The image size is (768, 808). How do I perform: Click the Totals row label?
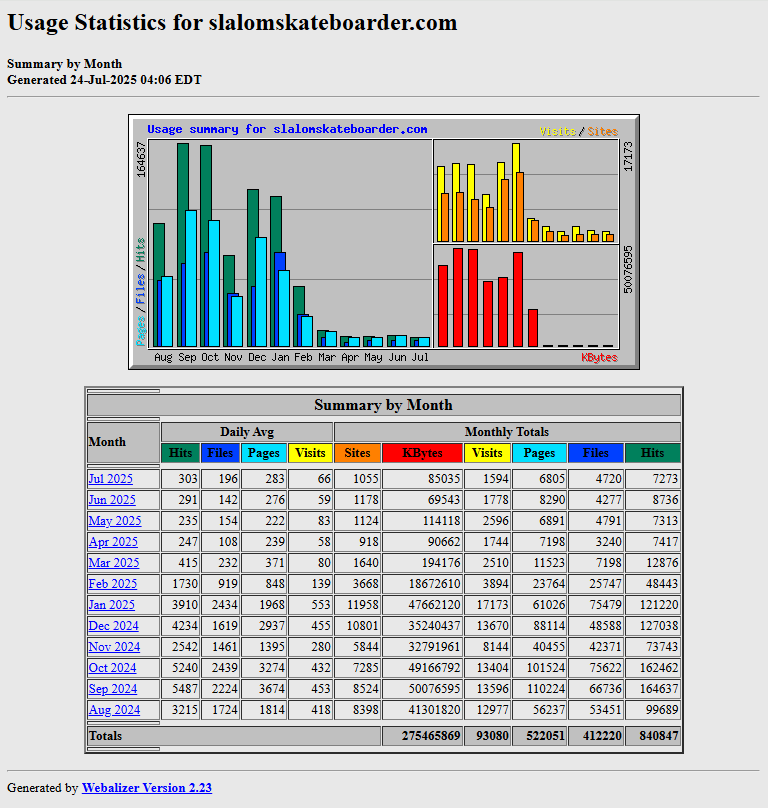point(105,736)
